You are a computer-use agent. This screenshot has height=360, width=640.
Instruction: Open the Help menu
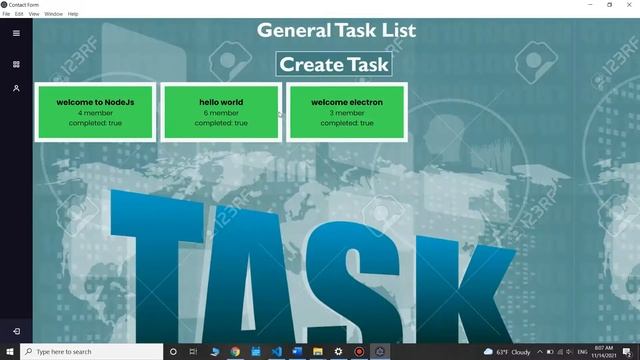click(73, 14)
